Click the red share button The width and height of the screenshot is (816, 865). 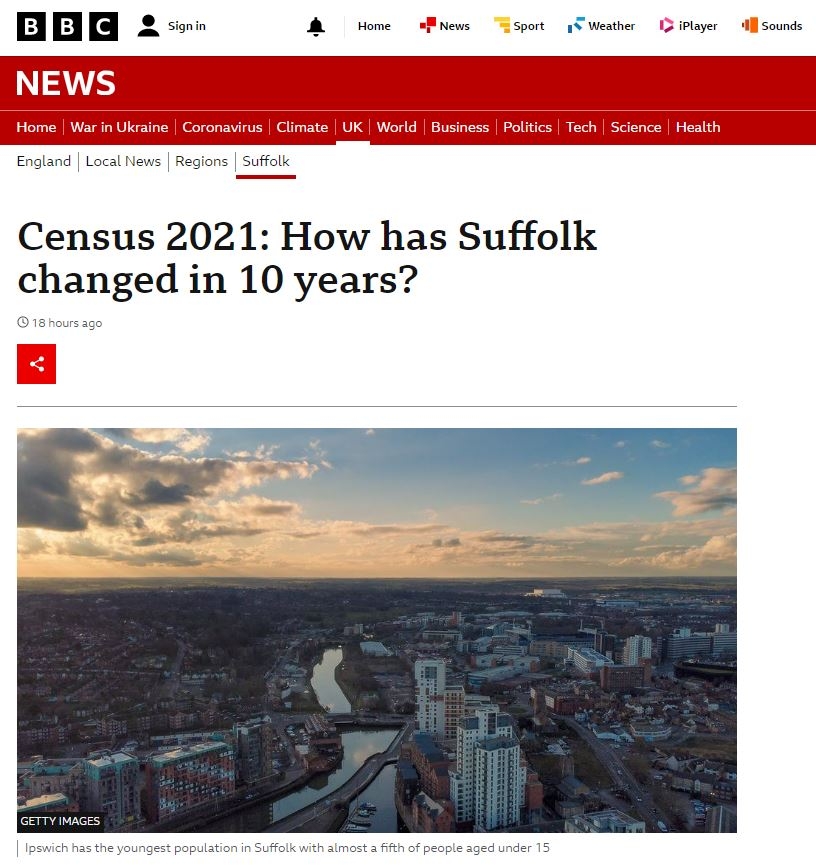point(36,364)
